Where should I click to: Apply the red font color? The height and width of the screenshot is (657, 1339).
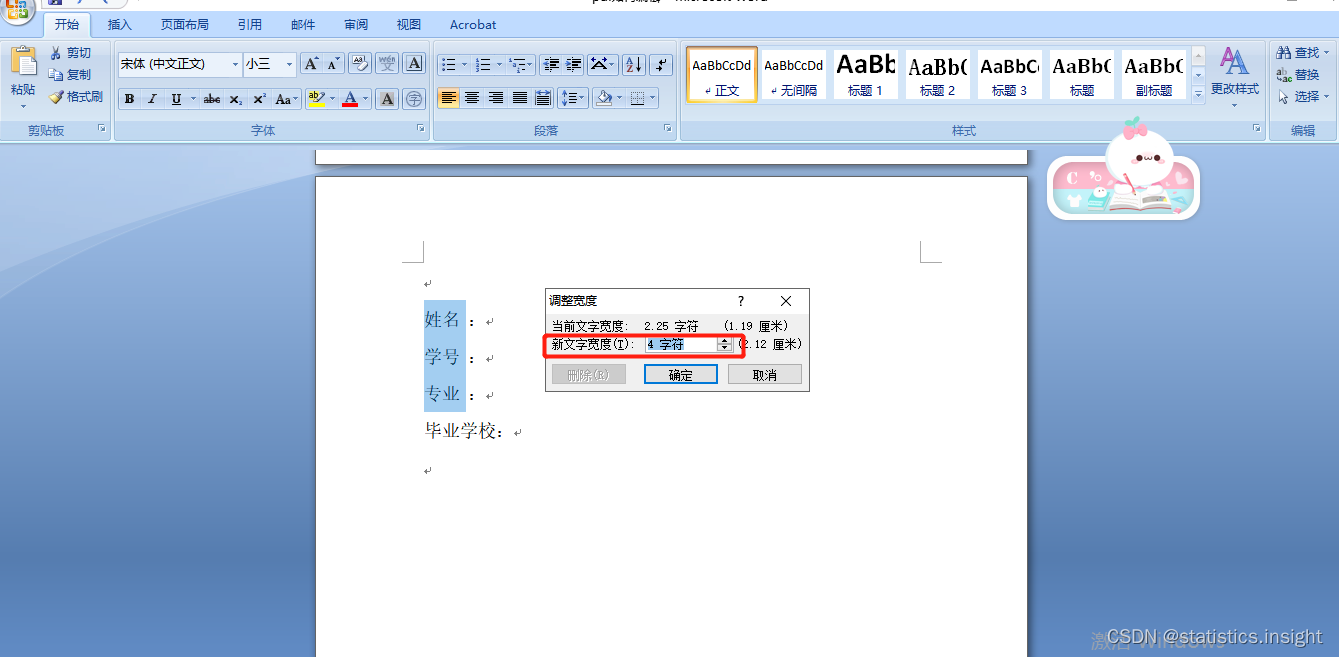coord(350,98)
